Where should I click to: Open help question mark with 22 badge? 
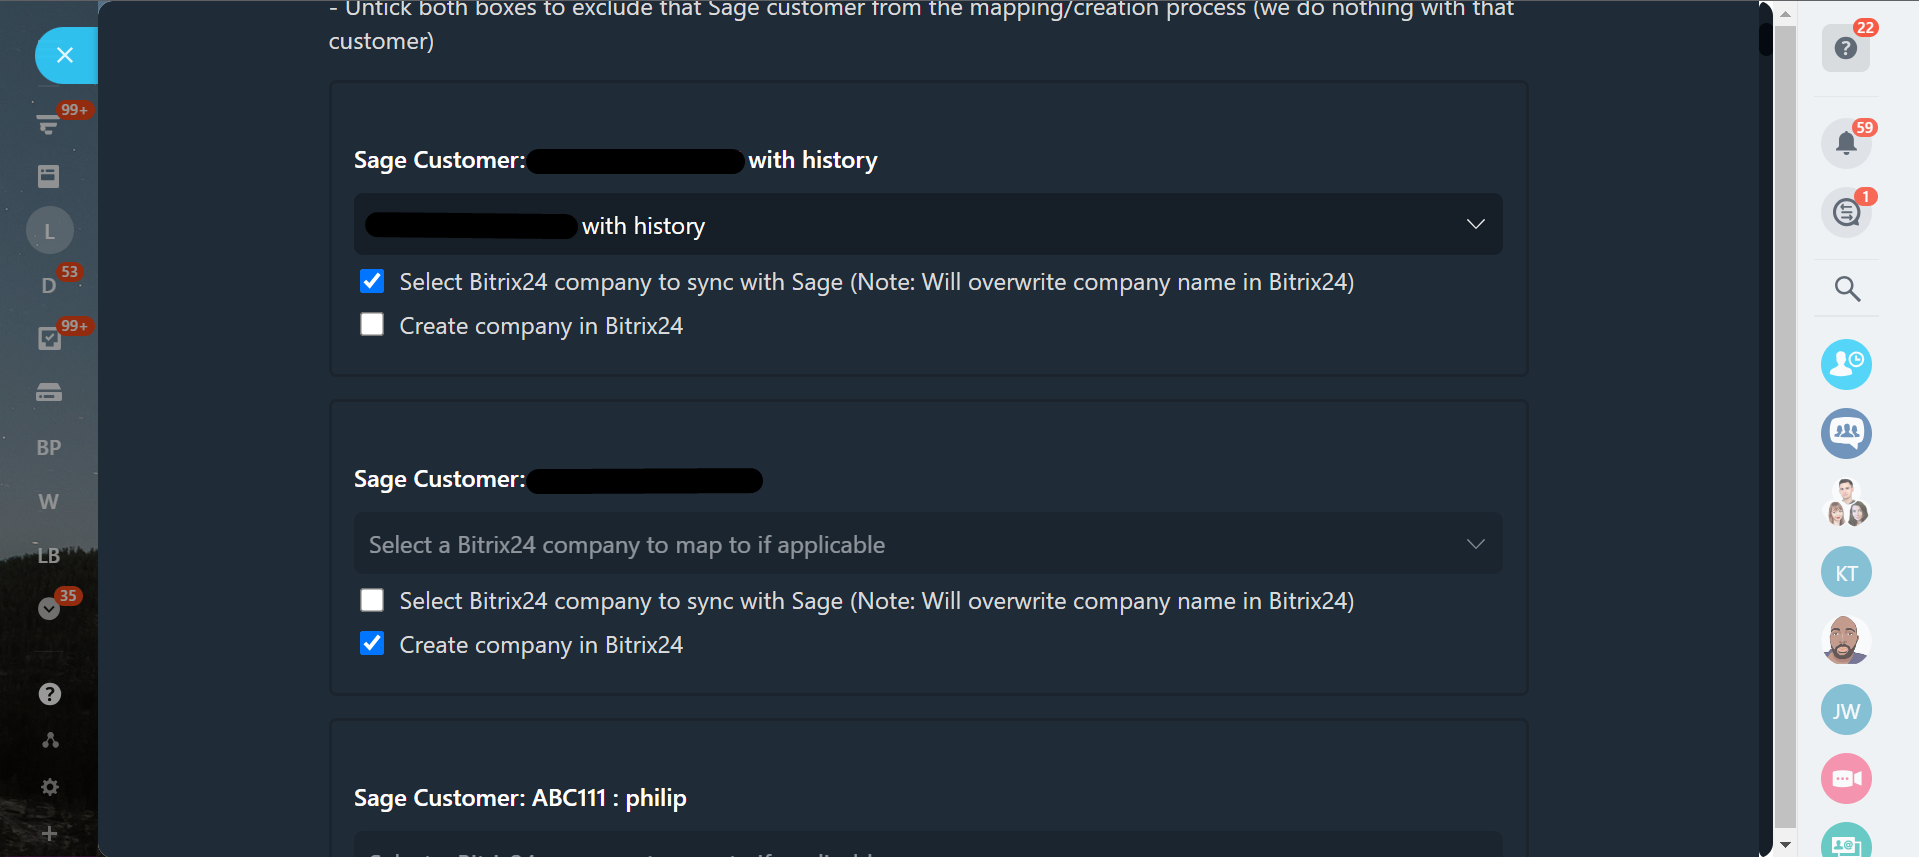click(1846, 48)
